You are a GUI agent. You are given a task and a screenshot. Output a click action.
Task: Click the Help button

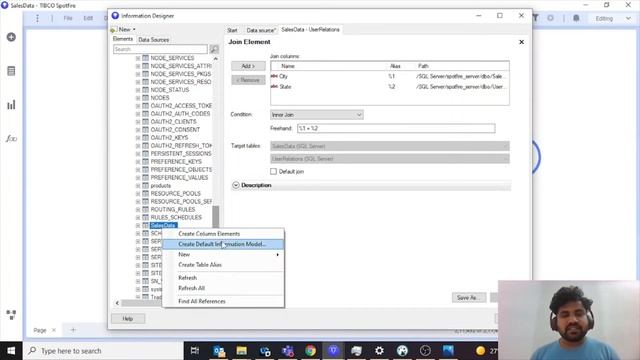tap(128, 318)
